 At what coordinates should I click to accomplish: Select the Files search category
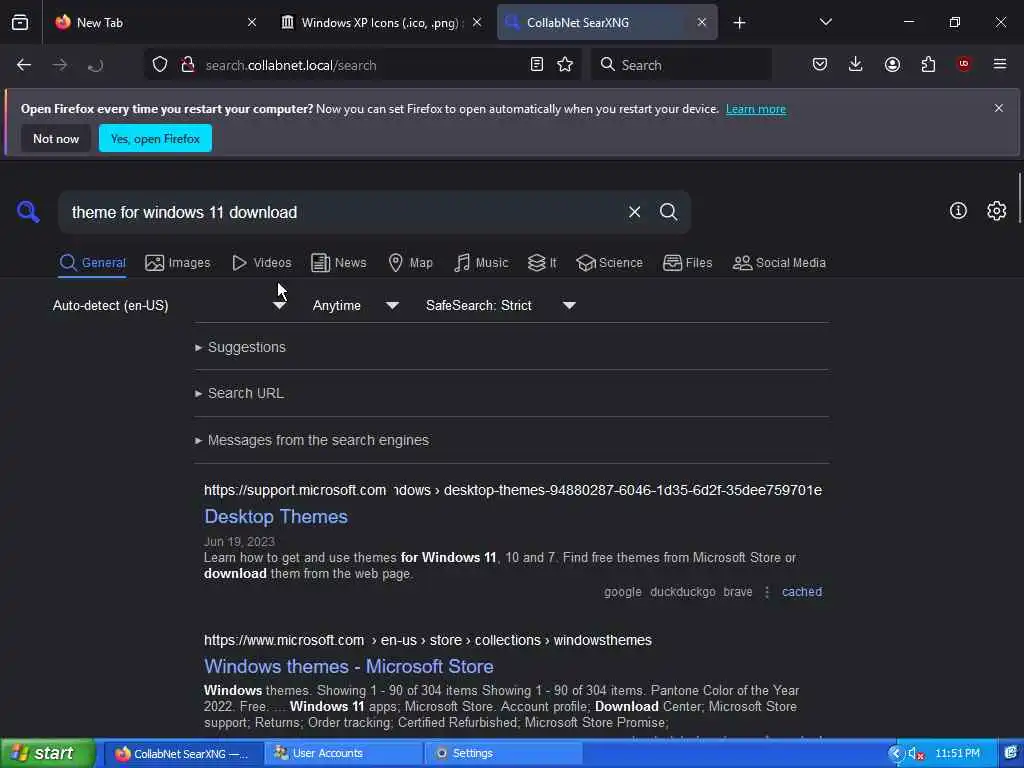[x=688, y=263]
